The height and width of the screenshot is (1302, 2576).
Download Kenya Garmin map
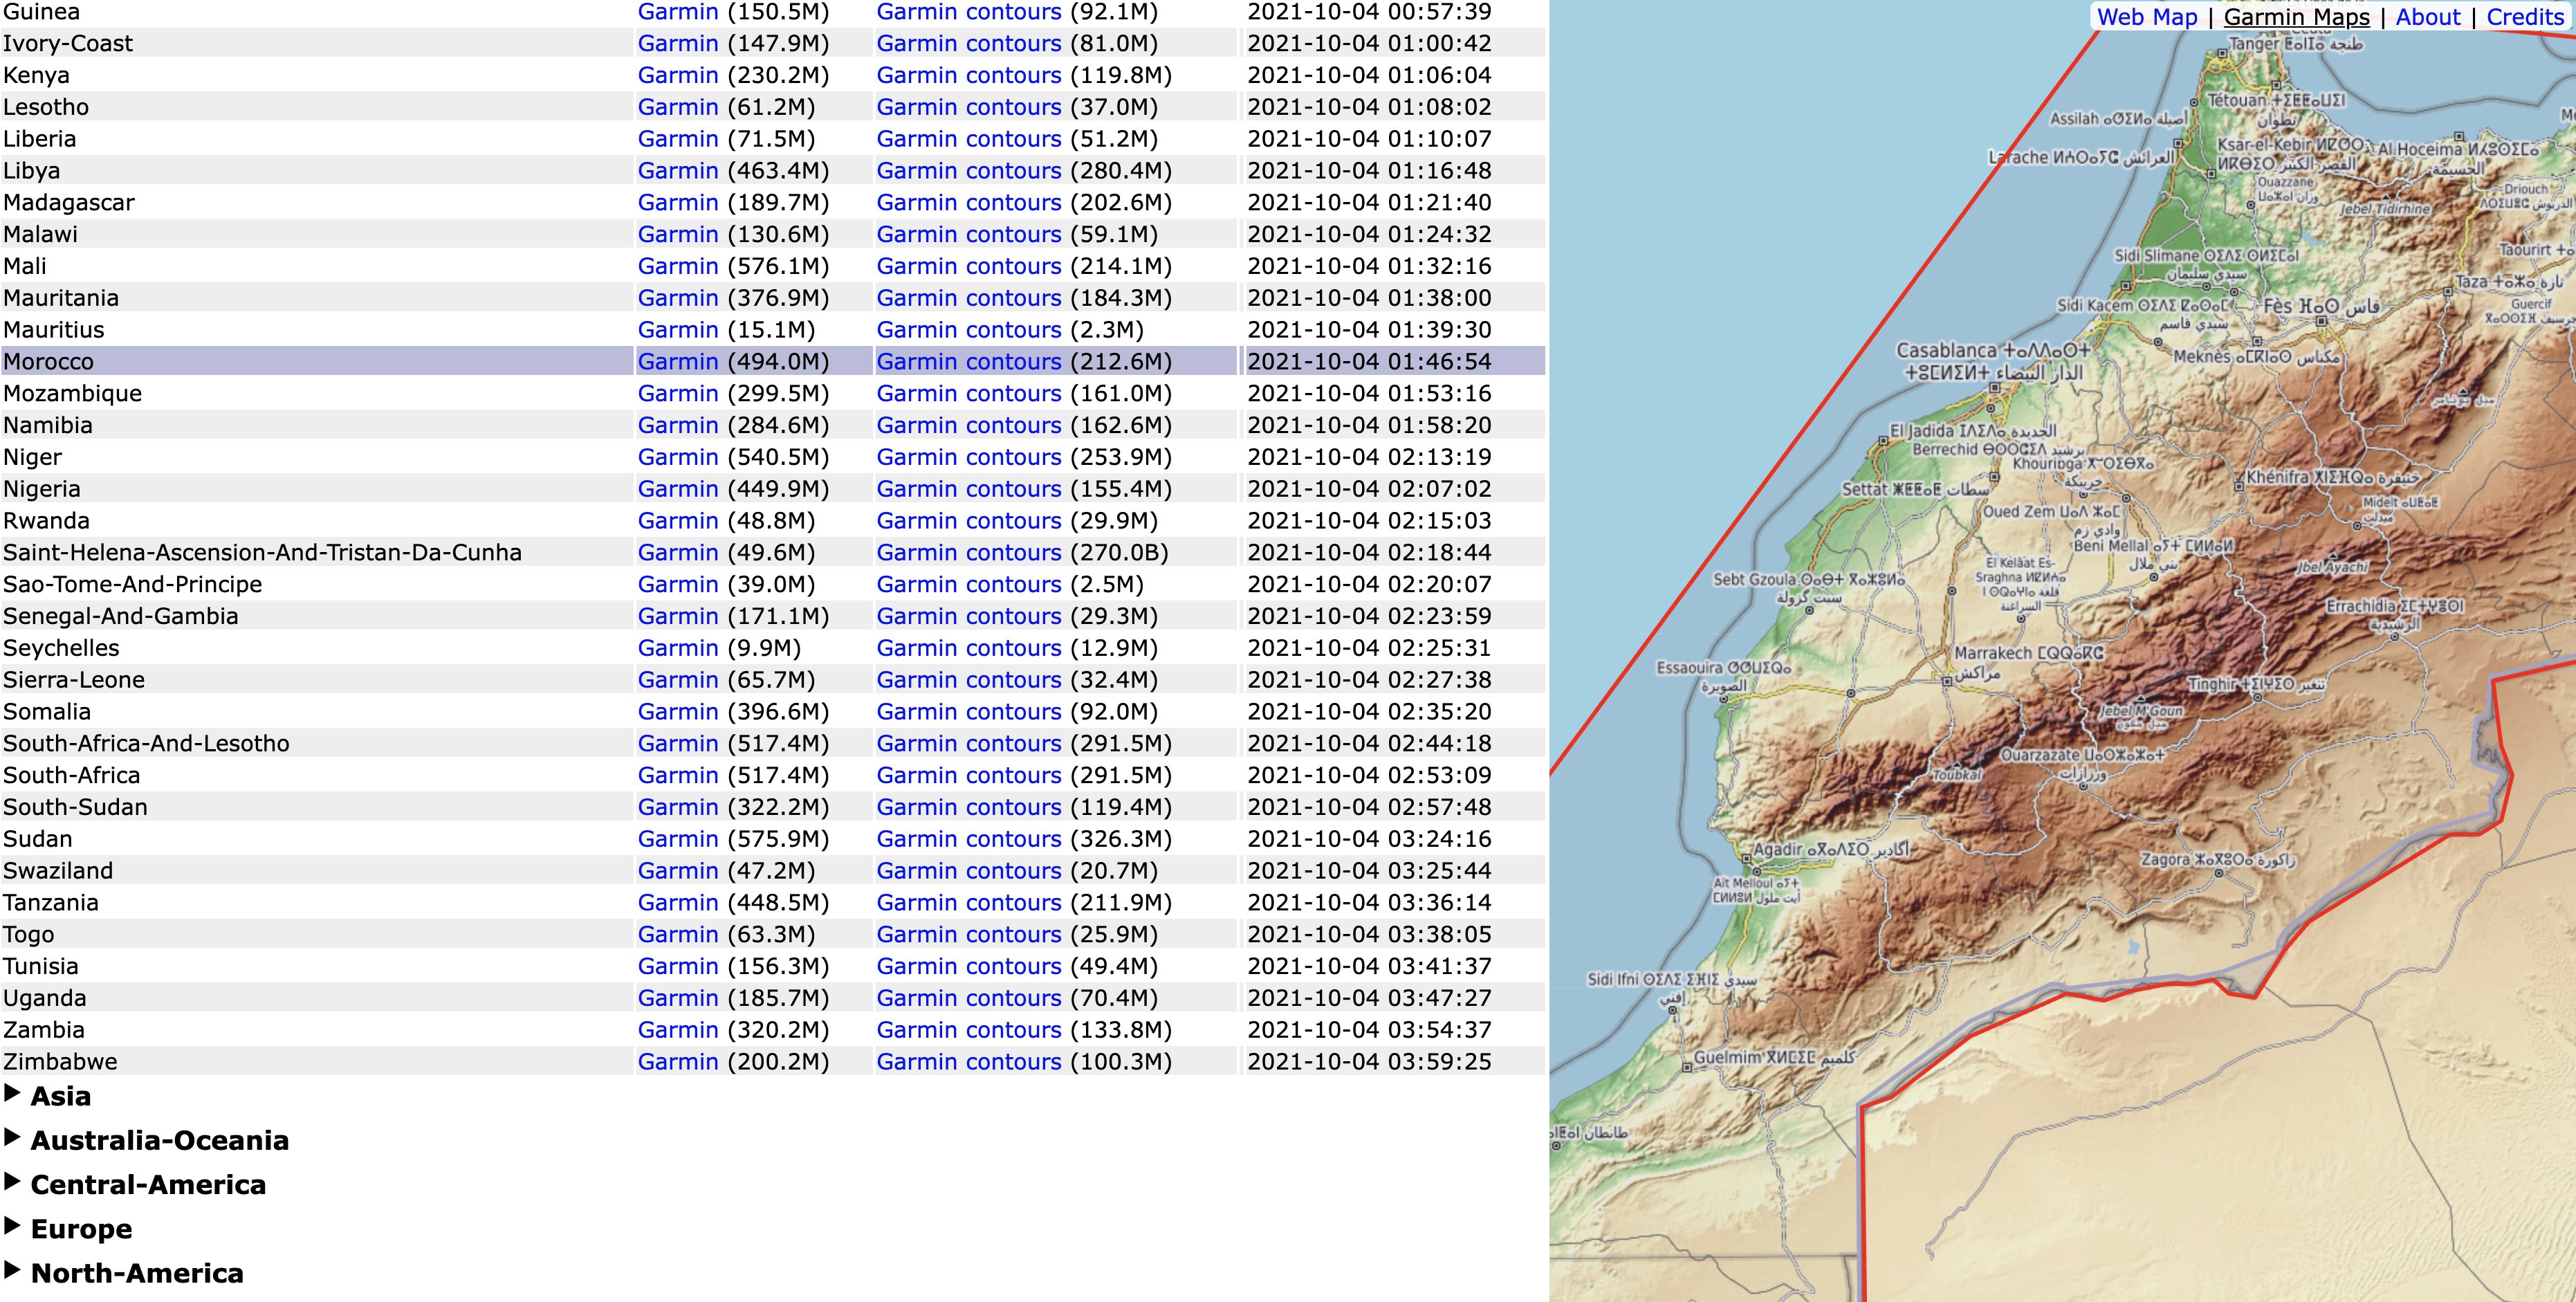678,75
